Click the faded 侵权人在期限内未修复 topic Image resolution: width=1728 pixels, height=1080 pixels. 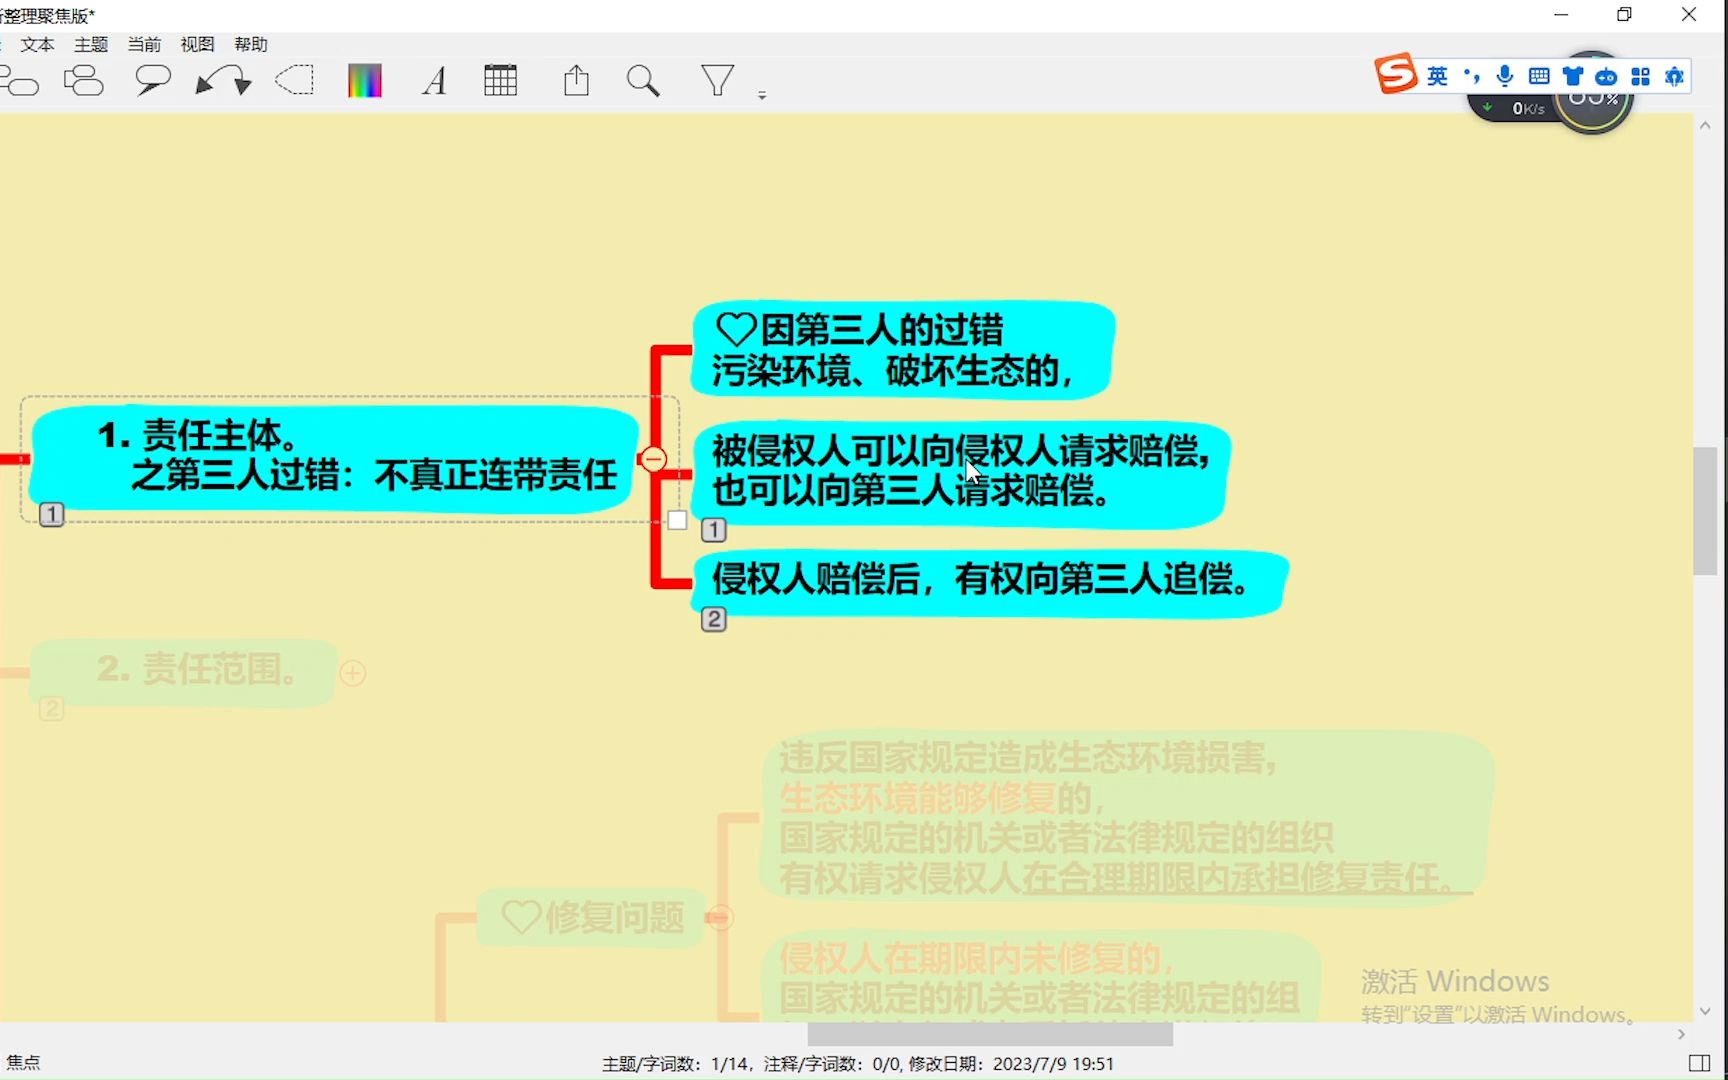pyautogui.click(x=1041, y=978)
